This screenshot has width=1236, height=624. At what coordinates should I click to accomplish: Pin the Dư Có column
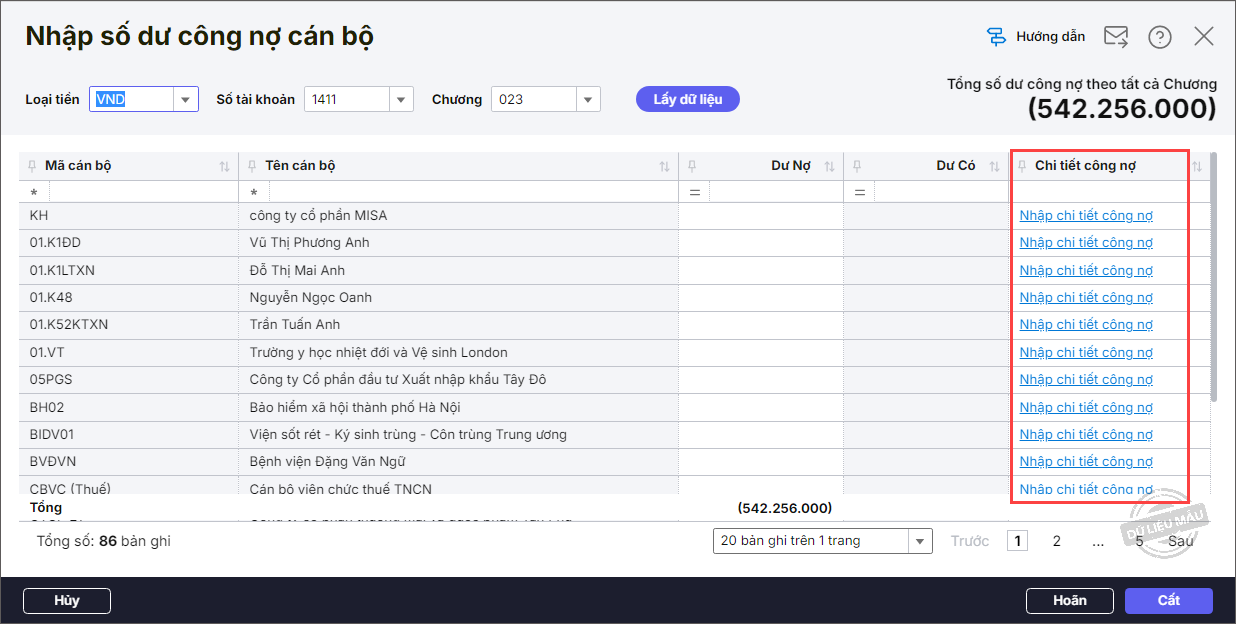click(857, 166)
